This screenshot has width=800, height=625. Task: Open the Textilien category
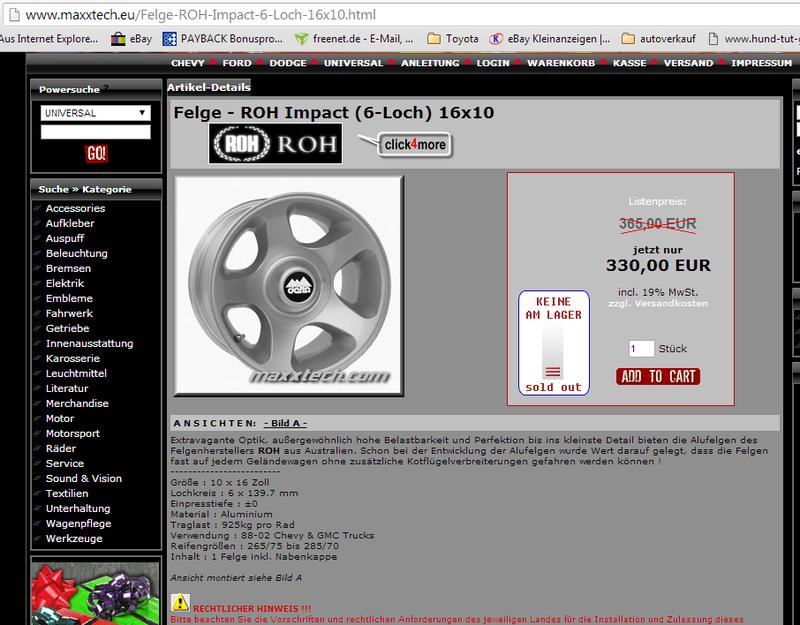point(67,493)
